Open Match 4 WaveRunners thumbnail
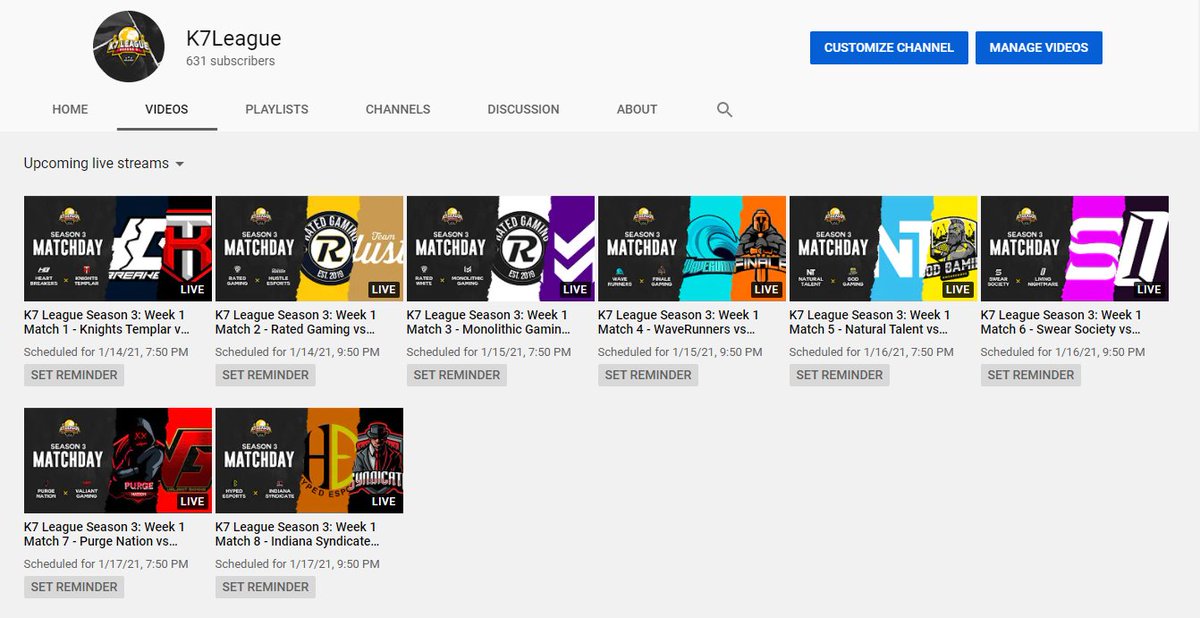The width and height of the screenshot is (1200, 618). pos(692,249)
